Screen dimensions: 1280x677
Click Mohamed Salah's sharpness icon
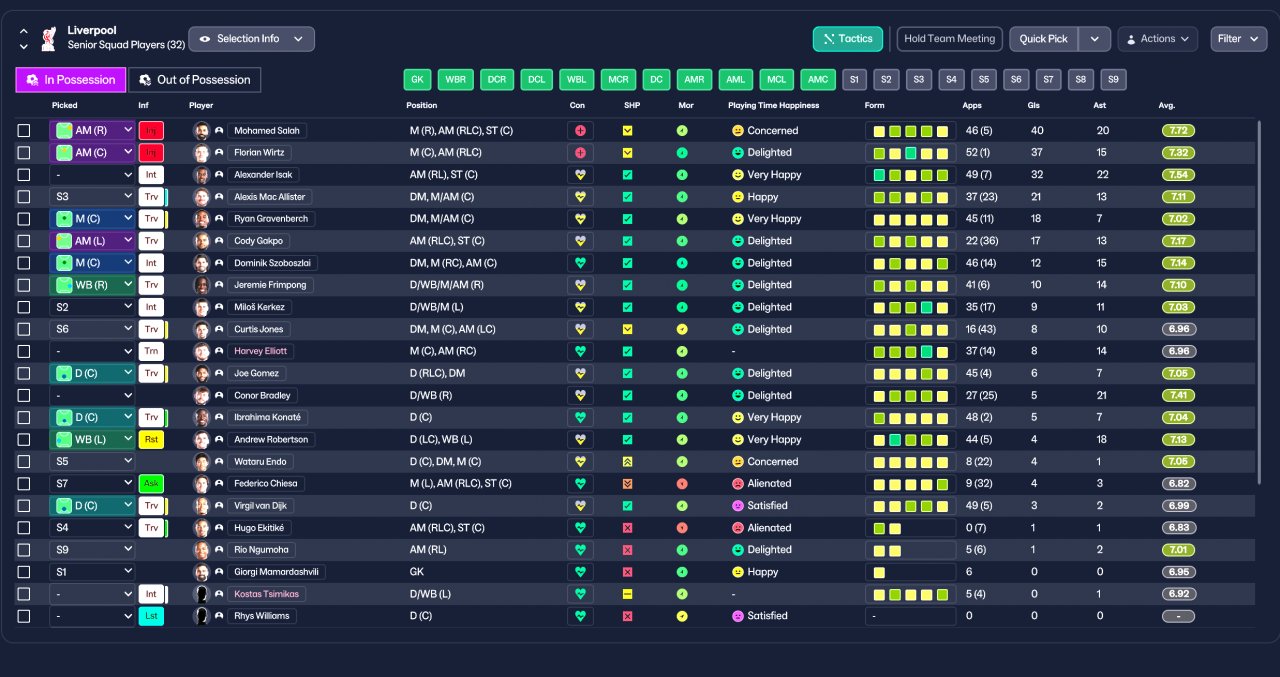click(x=627, y=130)
